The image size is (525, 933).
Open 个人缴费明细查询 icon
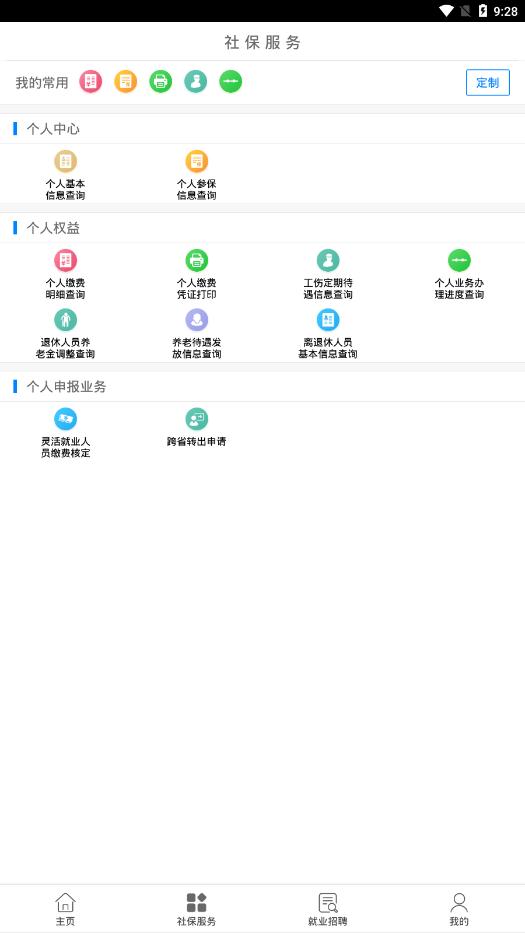(65, 261)
